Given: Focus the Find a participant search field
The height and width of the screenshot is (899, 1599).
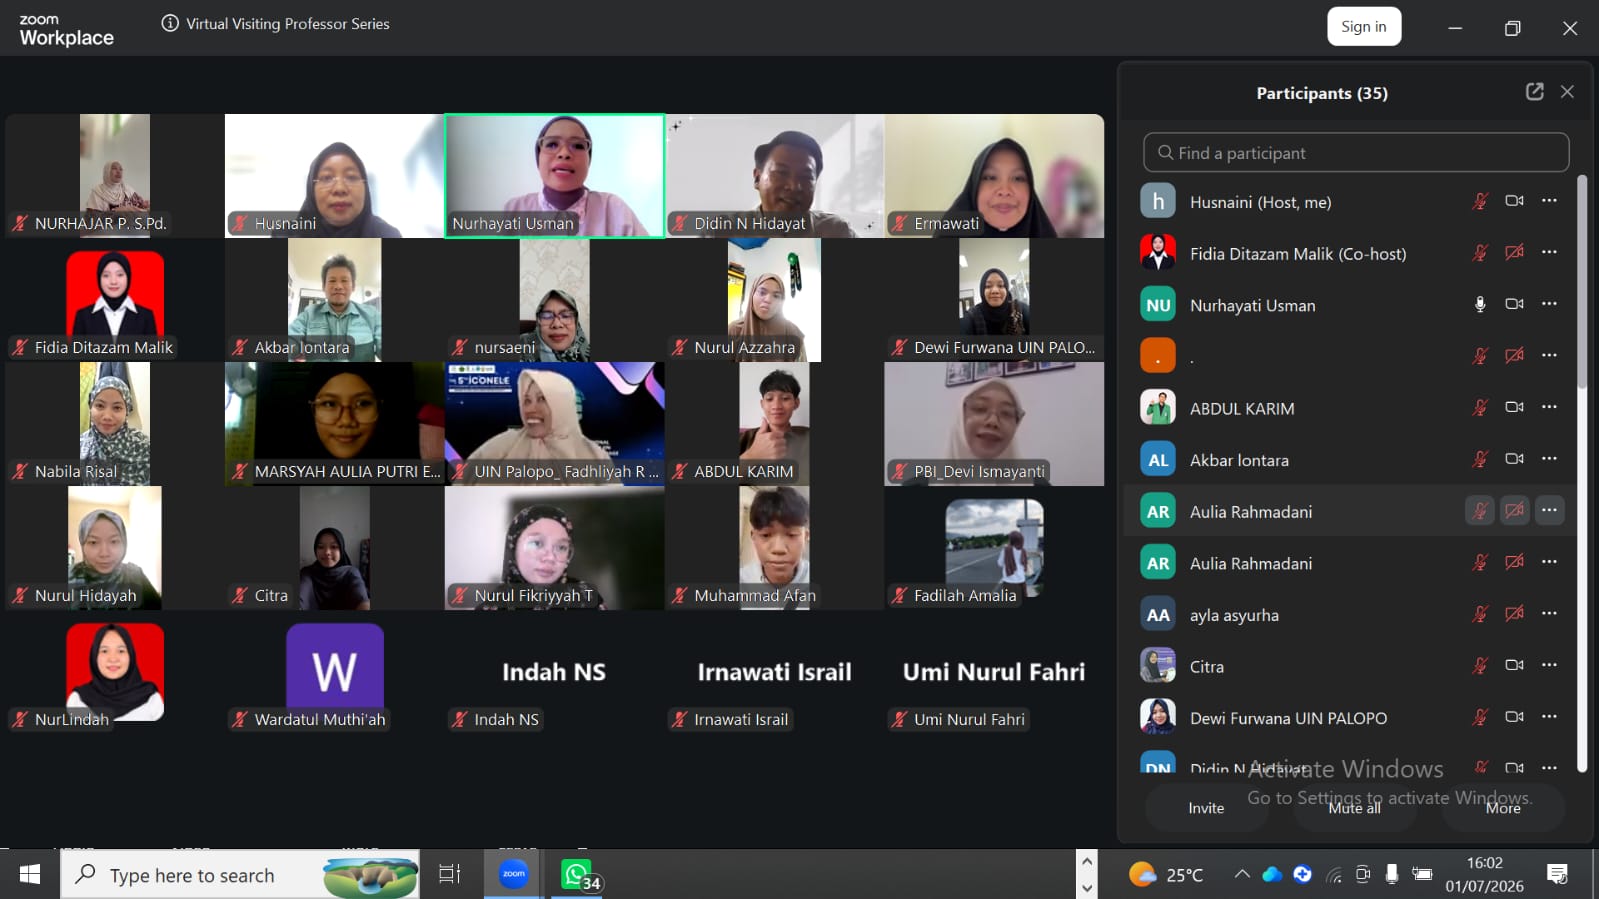Looking at the screenshot, I should click(1356, 153).
